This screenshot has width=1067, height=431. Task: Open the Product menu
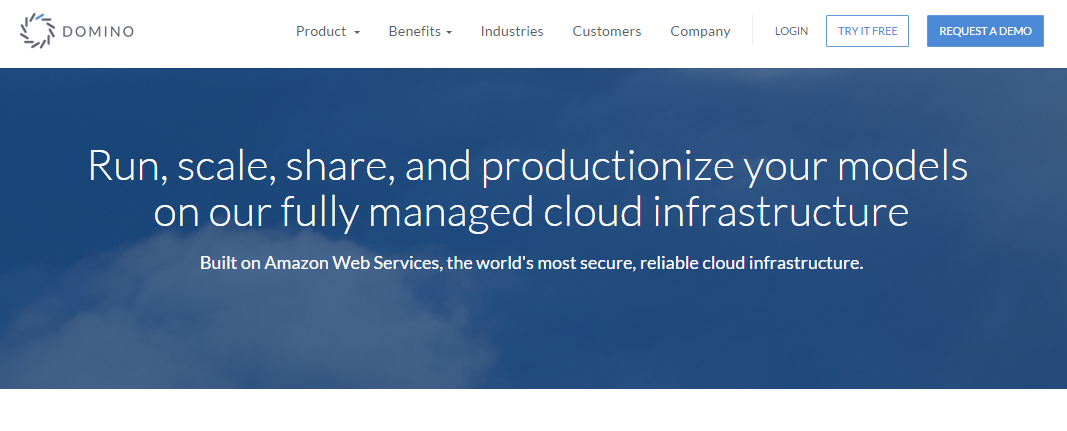(321, 31)
